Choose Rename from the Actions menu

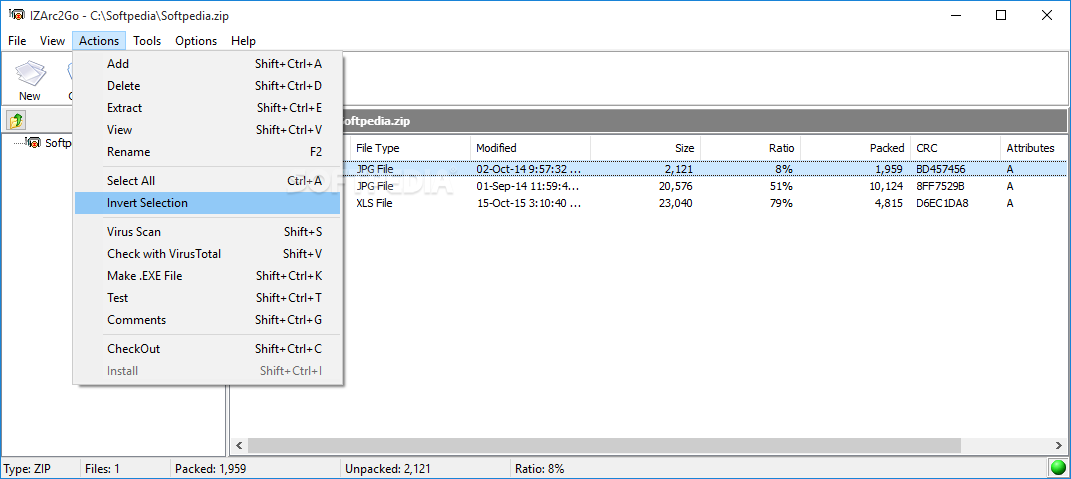click(208, 152)
